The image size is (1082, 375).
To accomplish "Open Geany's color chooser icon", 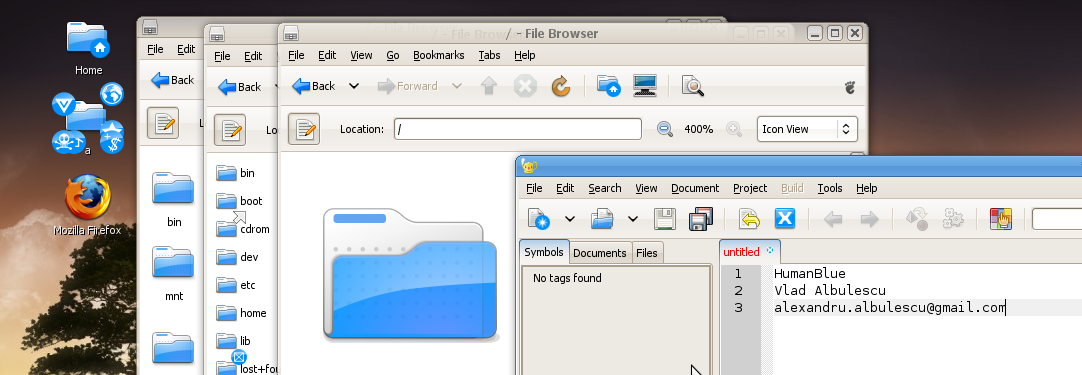I will [x=1001, y=220].
